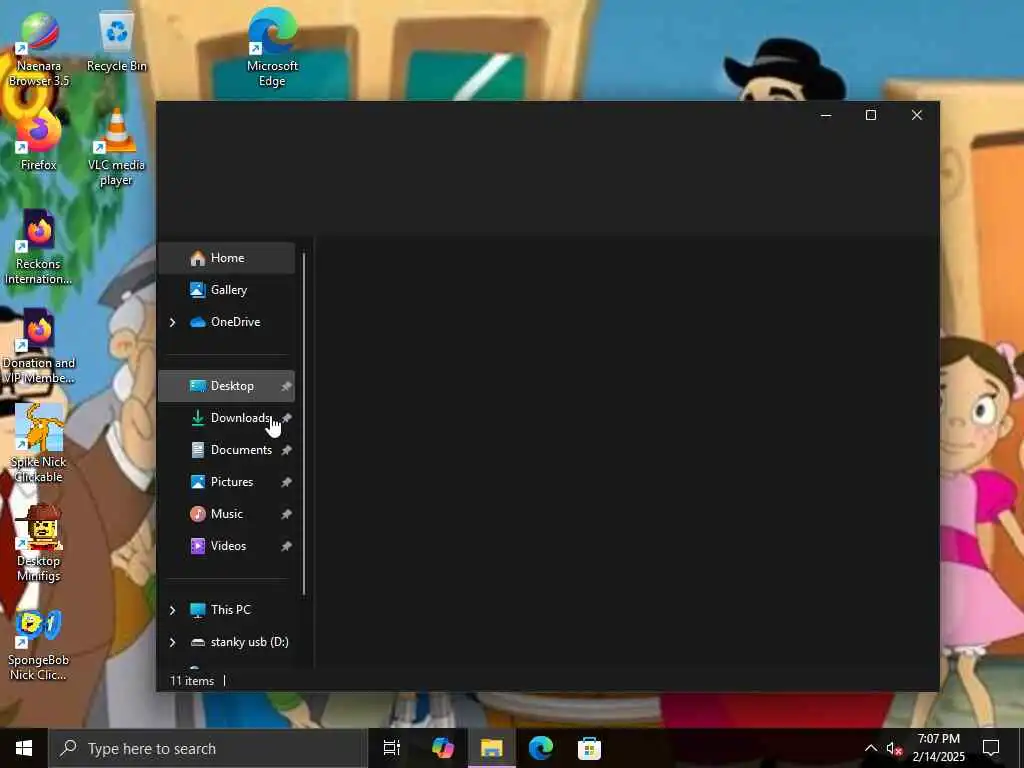Click the navigation pane scrollbar
Image resolution: width=1024 pixels, height=768 pixels.
point(304,424)
